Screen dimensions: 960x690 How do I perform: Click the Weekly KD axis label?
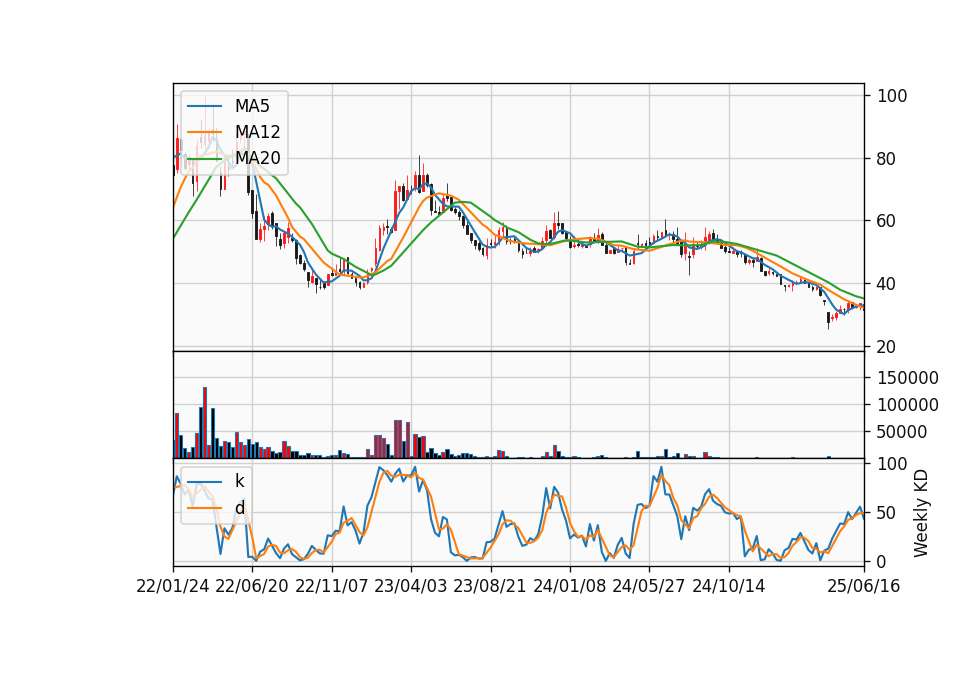[x=921, y=514]
